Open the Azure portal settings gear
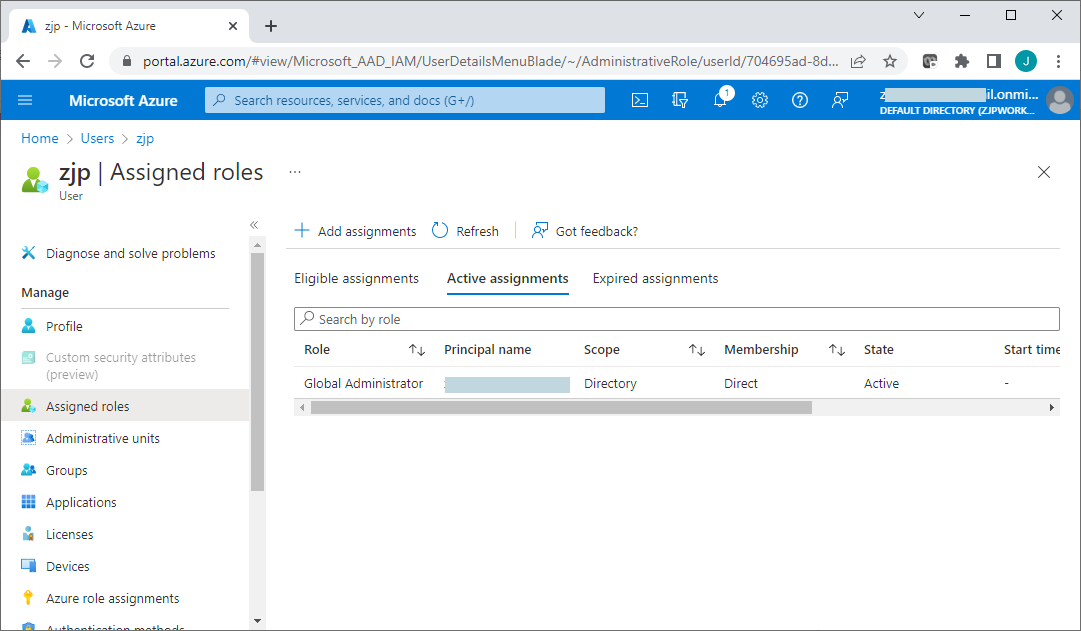Image resolution: width=1081 pixels, height=631 pixels. click(760, 100)
